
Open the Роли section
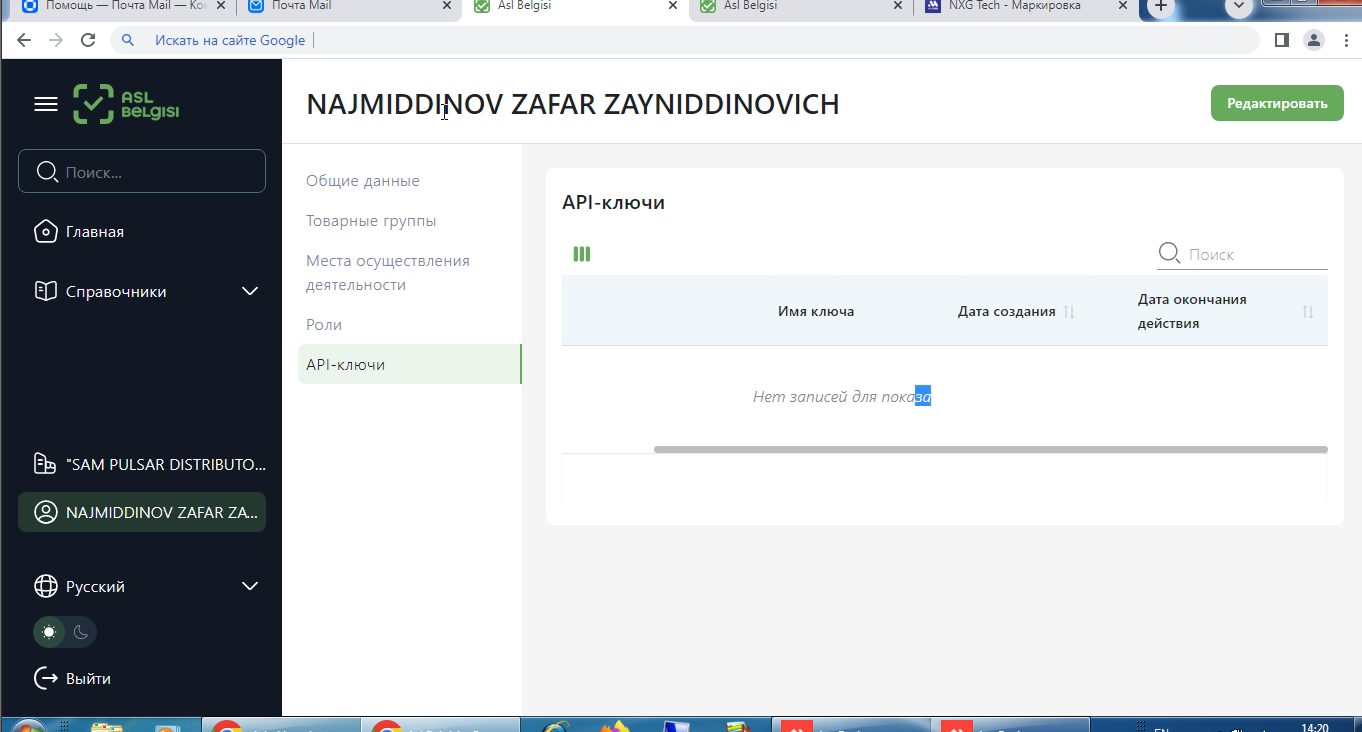point(324,325)
